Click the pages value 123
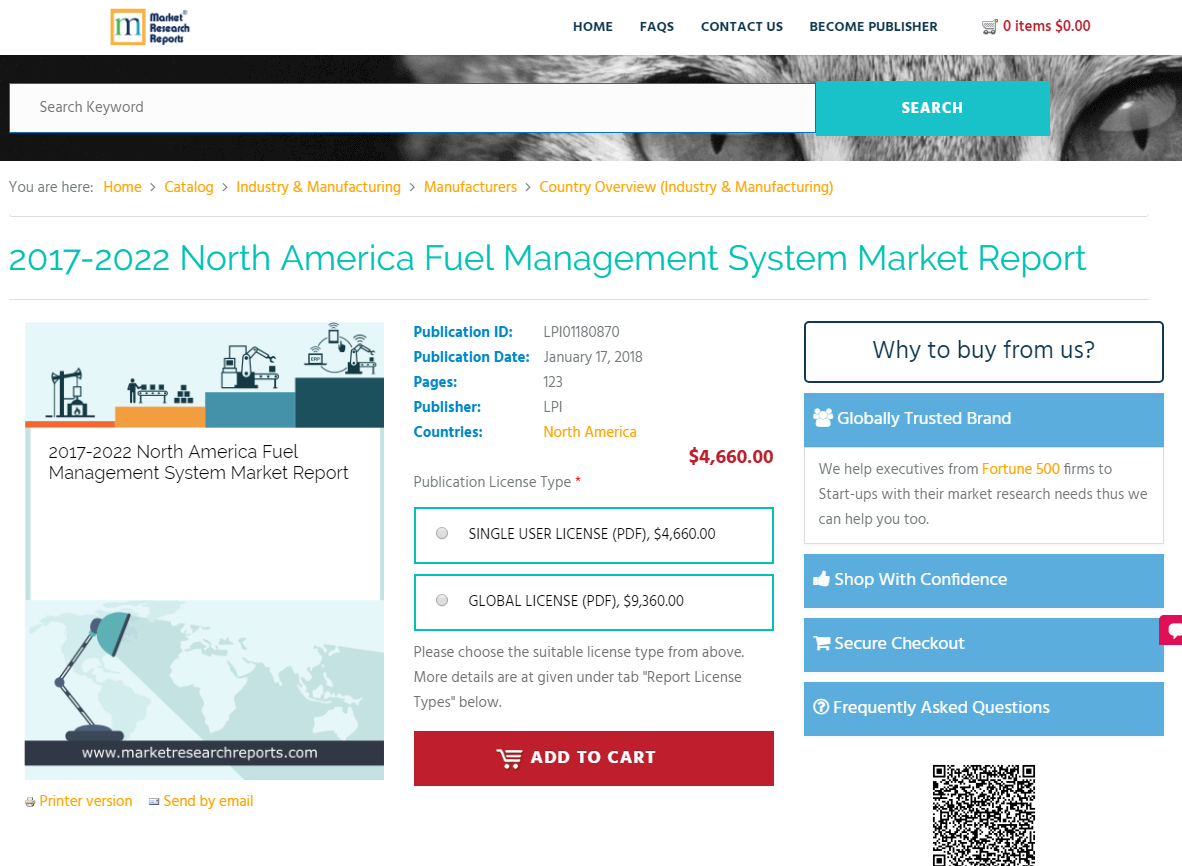 pyautogui.click(x=553, y=382)
